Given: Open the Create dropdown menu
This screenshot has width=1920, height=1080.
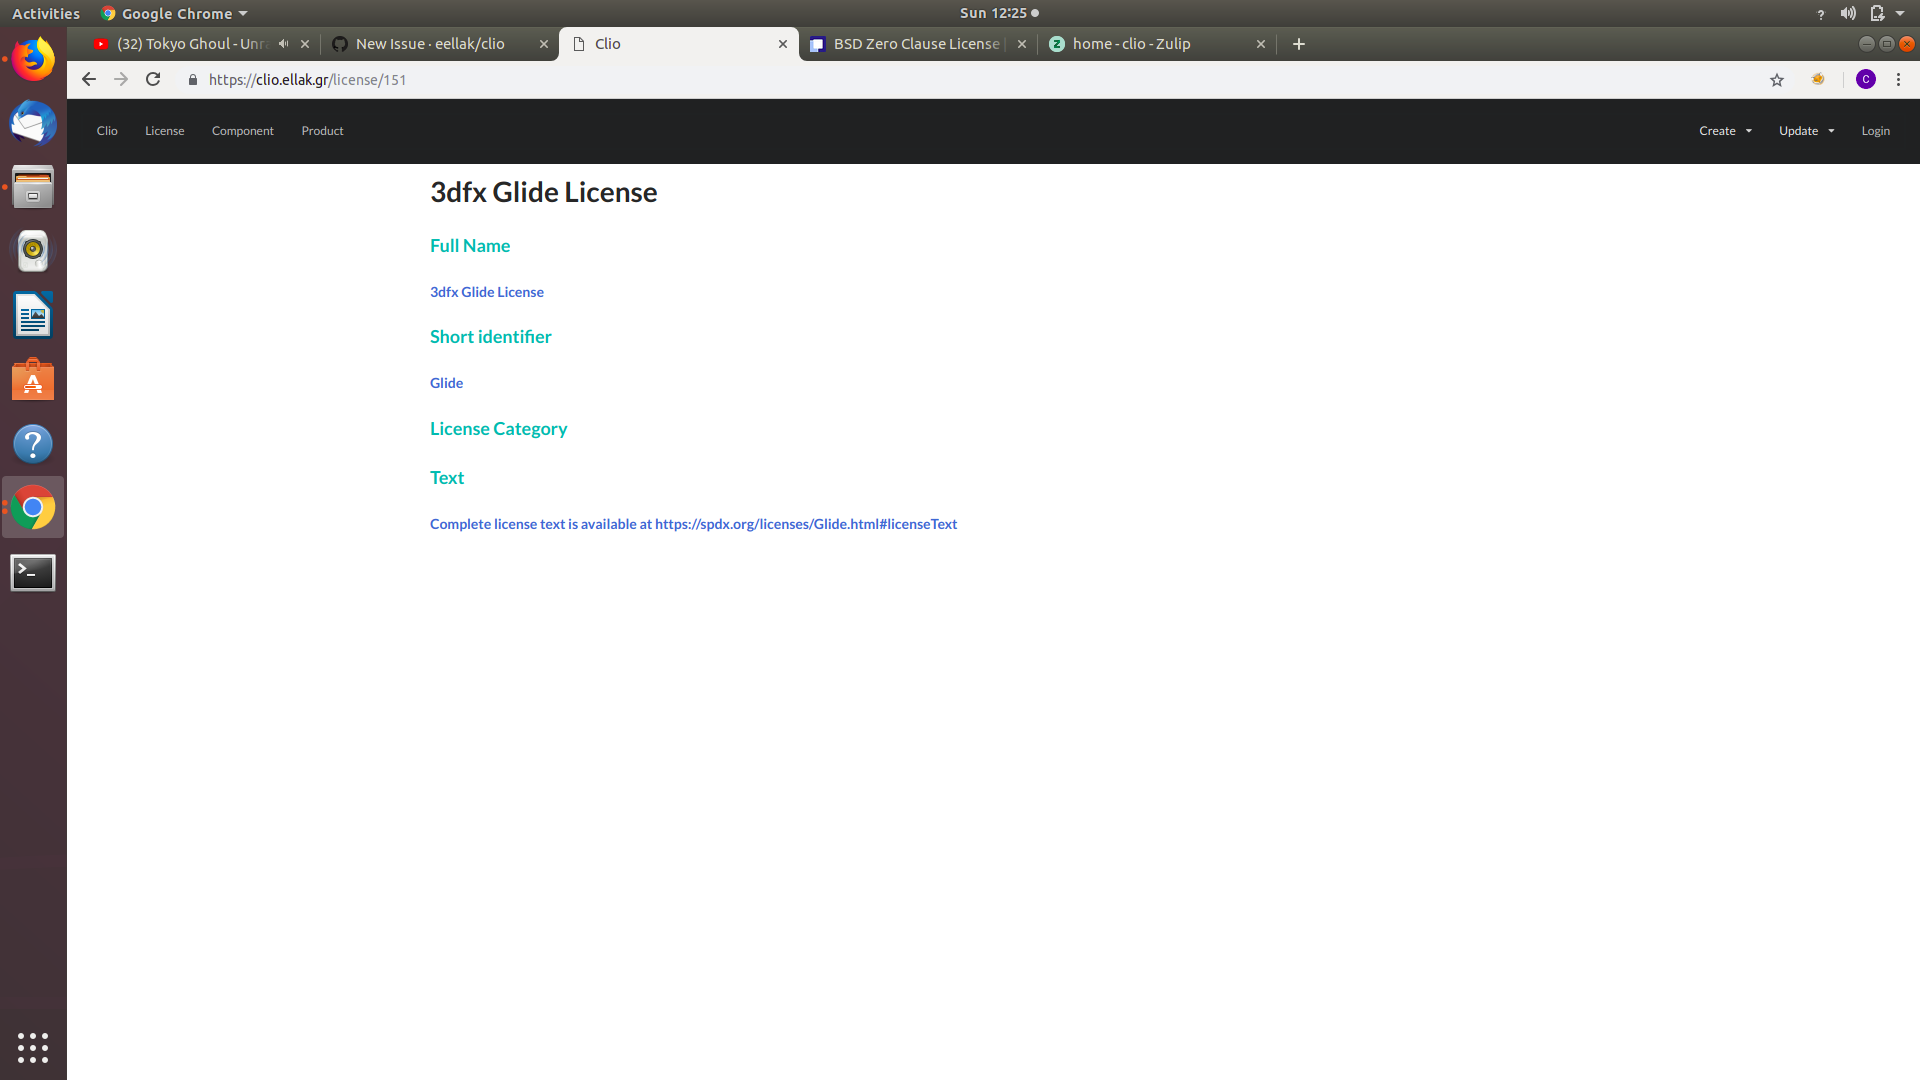Looking at the screenshot, I should coord(1724,130).
